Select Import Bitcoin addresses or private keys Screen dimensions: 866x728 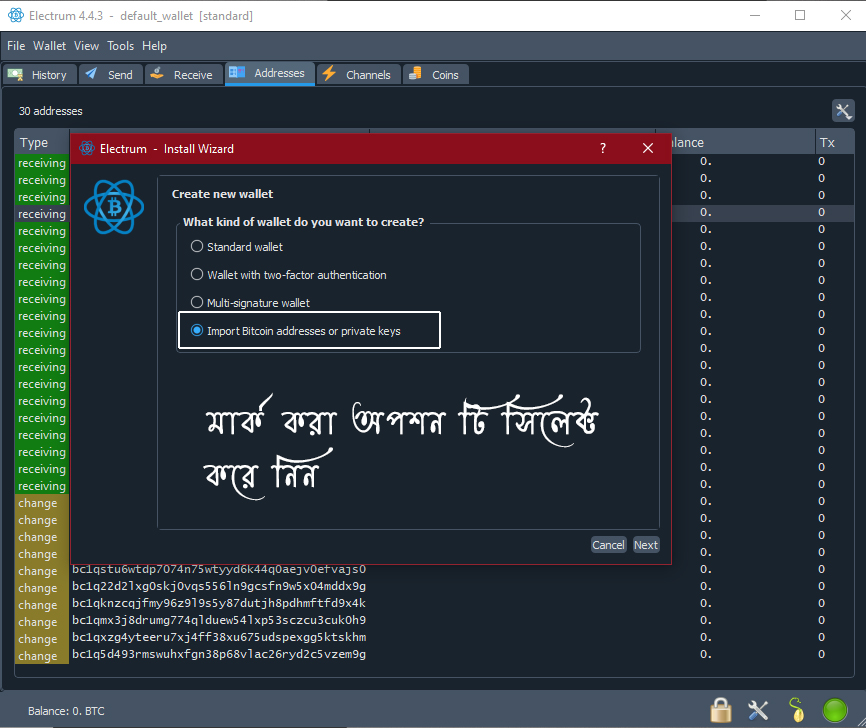pyautogui.click(x=295, y=331)
